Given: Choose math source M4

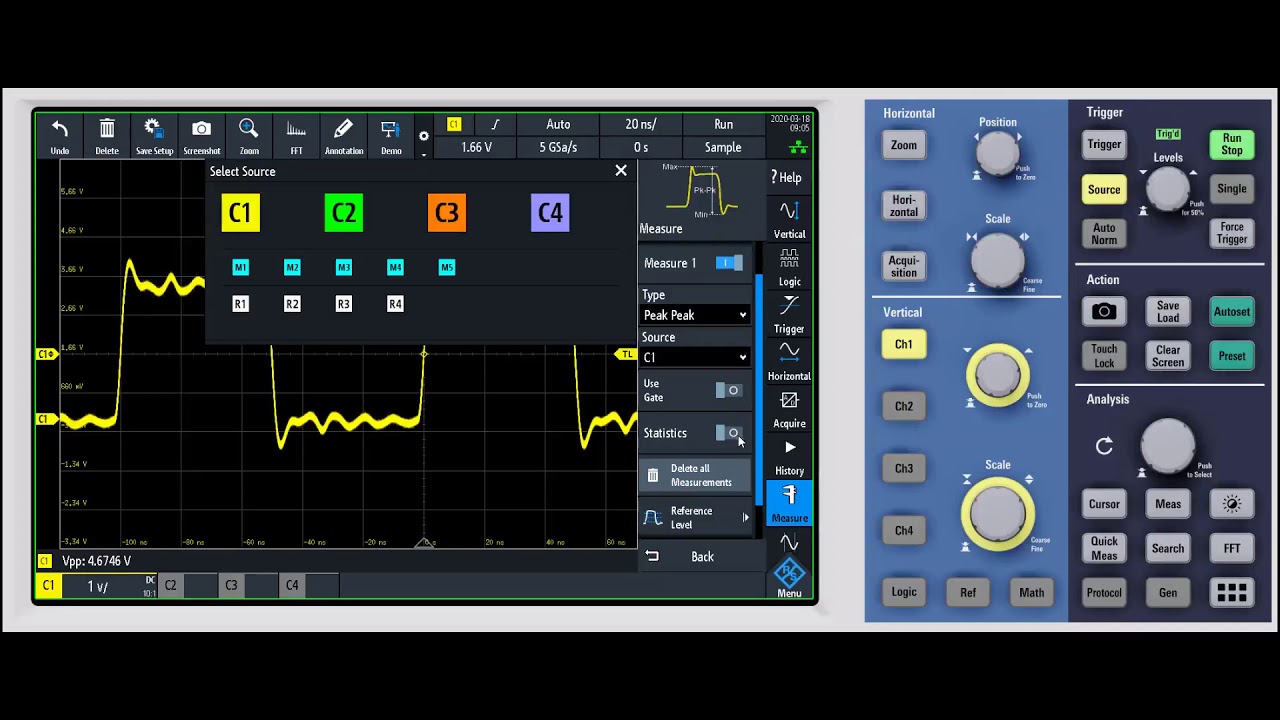Looking at the screenshot, I should coord(395,267).
